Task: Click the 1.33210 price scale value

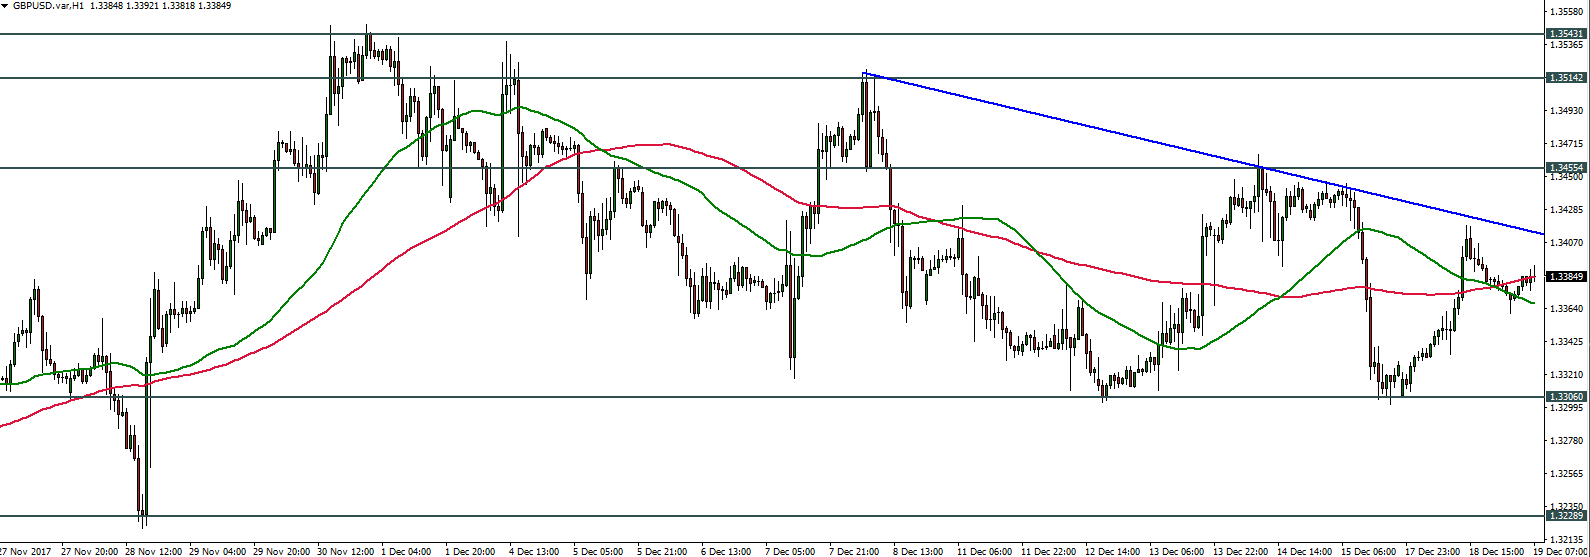Action: click(x=1567, y=375)
